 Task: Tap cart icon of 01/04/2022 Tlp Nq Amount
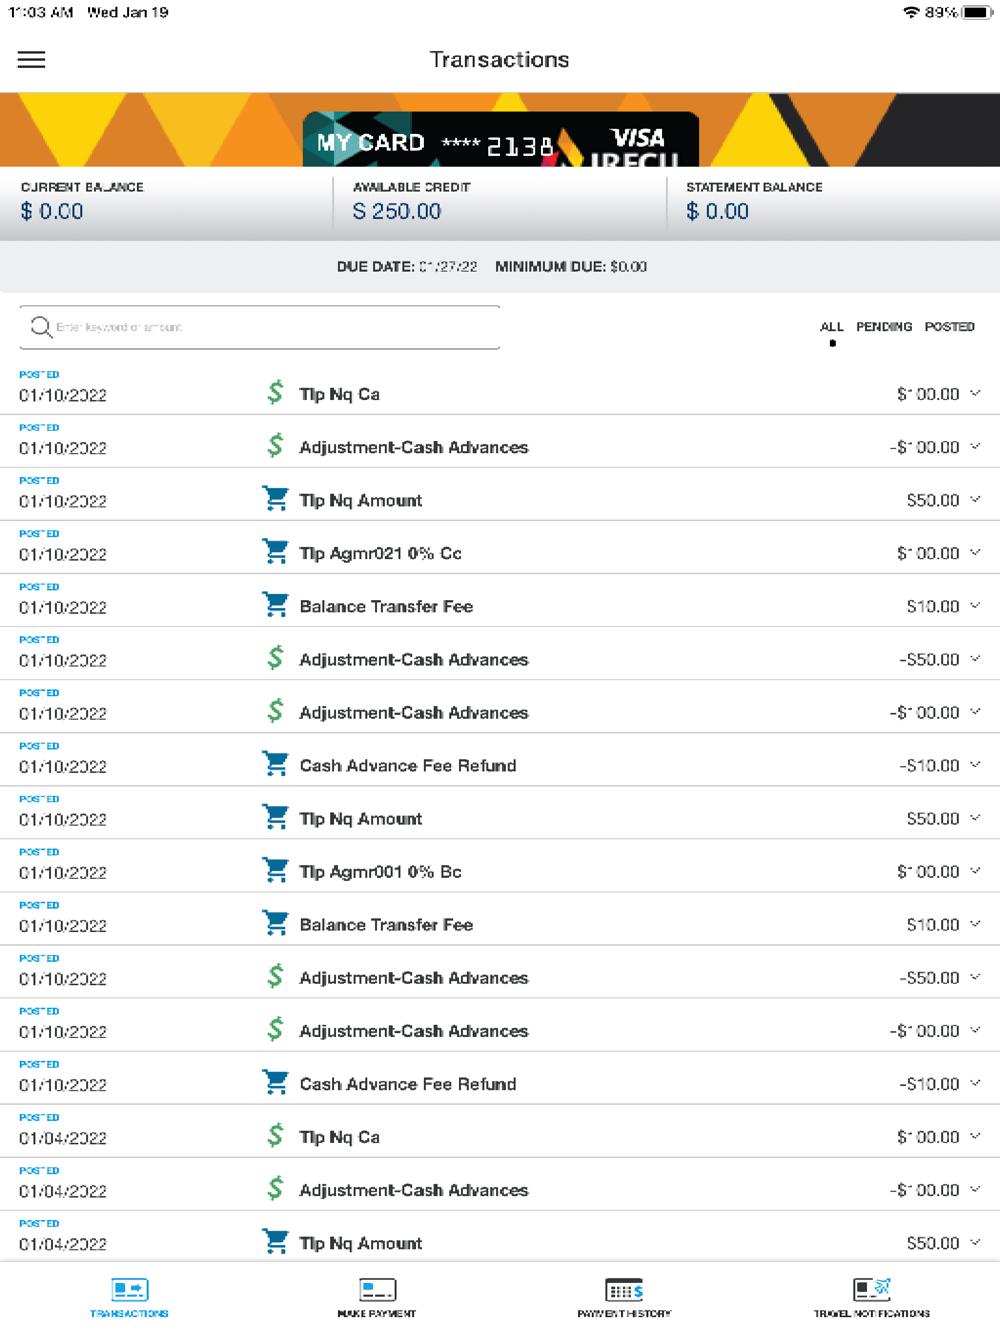(275, 1241)
